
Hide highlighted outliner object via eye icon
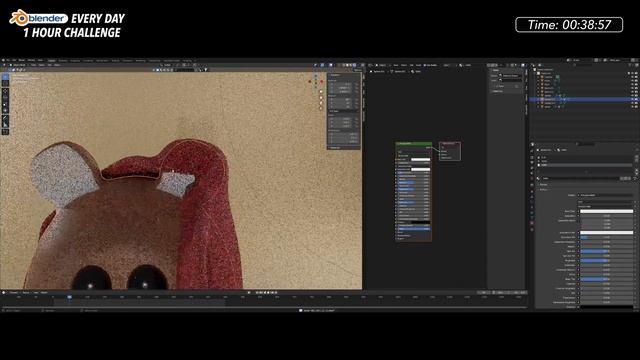[x=632, y=99]
